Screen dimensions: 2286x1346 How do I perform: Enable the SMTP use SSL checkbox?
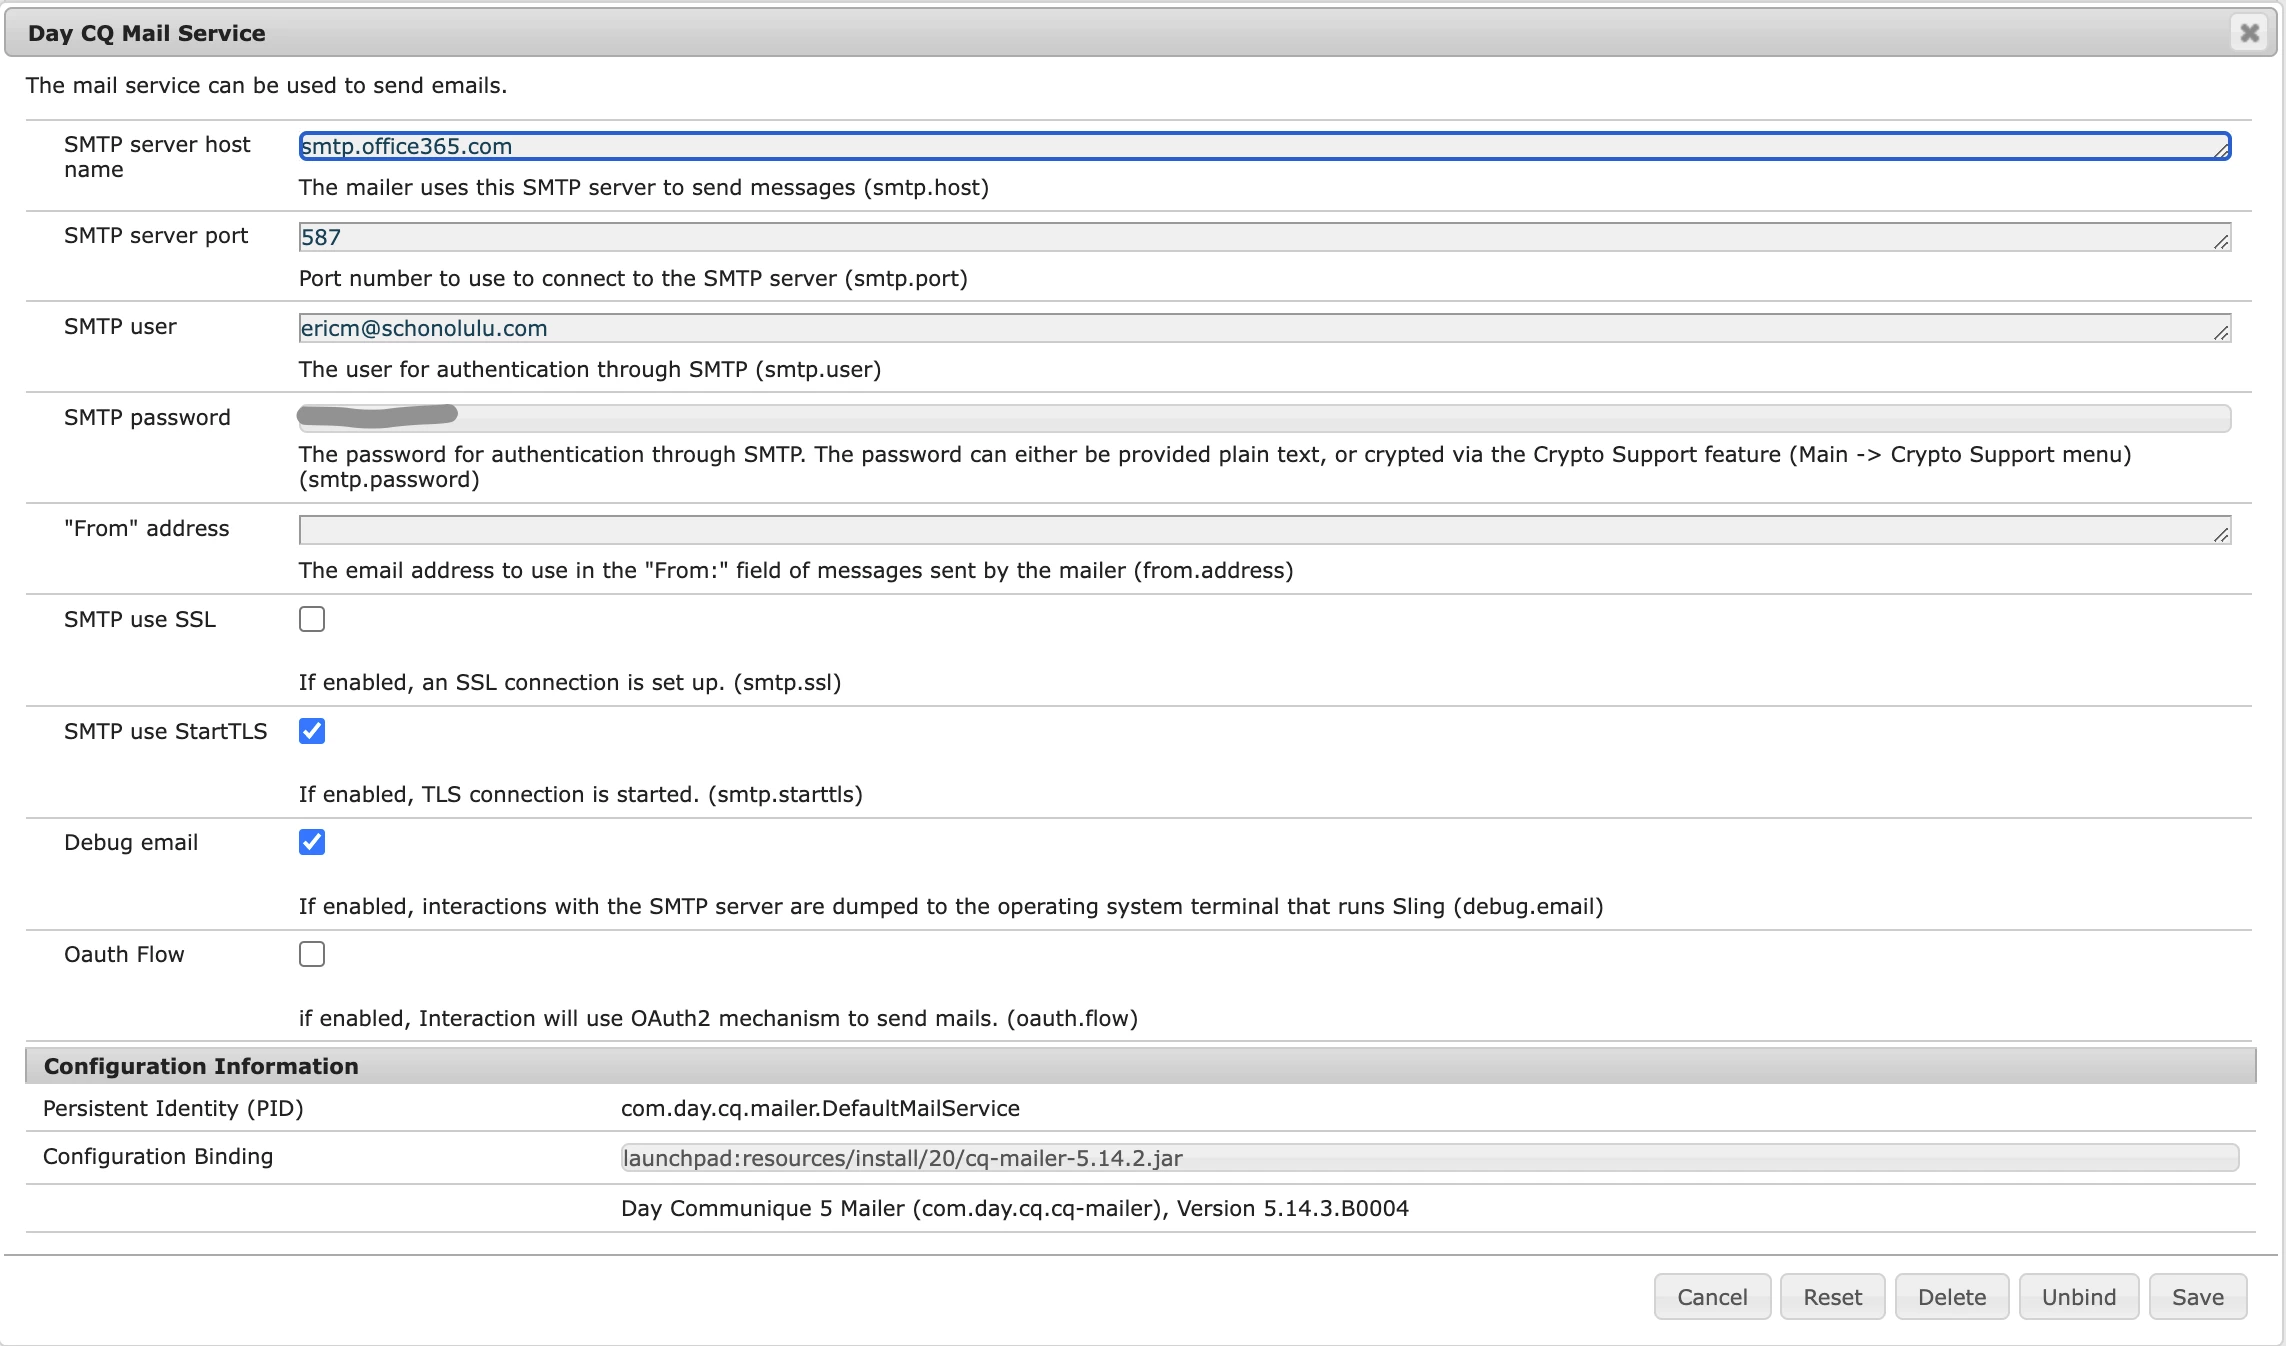312,619
